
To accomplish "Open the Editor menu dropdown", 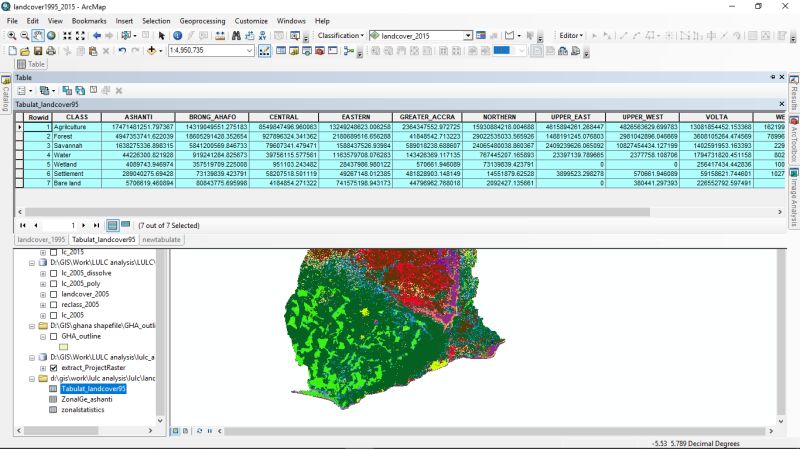I will tap(571, 35).
